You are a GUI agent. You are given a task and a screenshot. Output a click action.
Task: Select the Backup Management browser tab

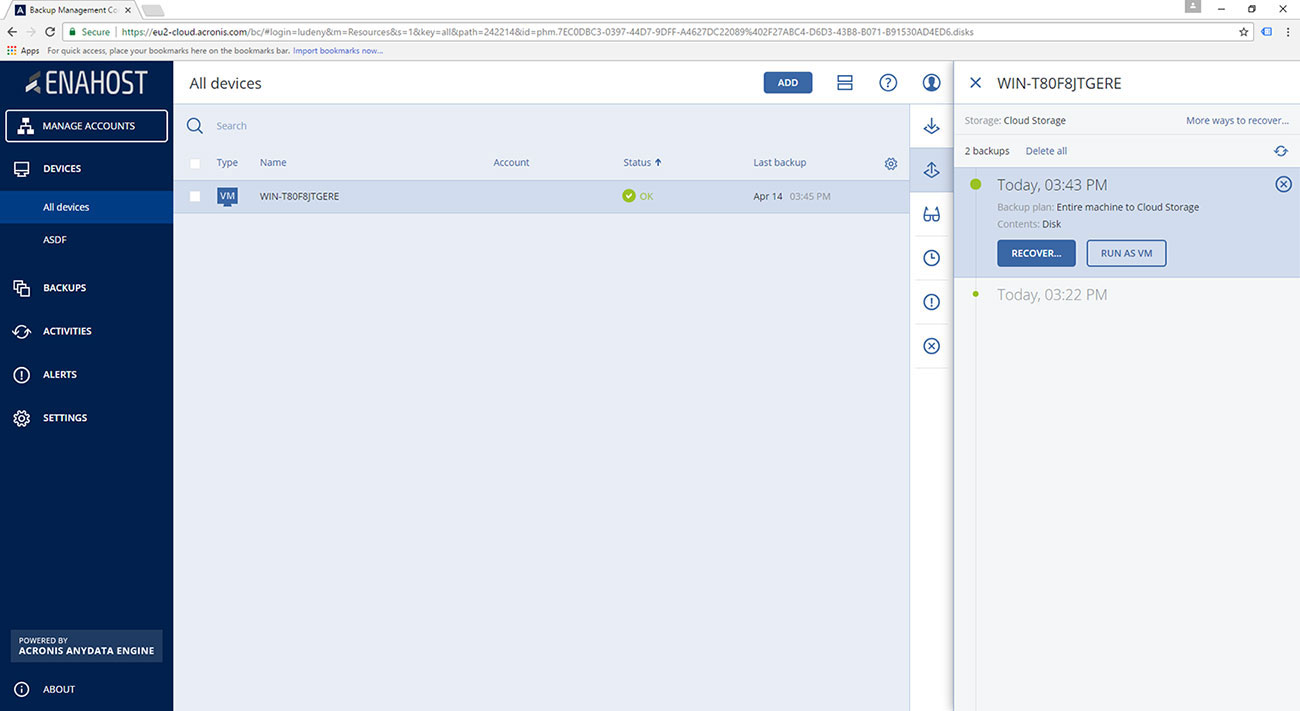74,9
